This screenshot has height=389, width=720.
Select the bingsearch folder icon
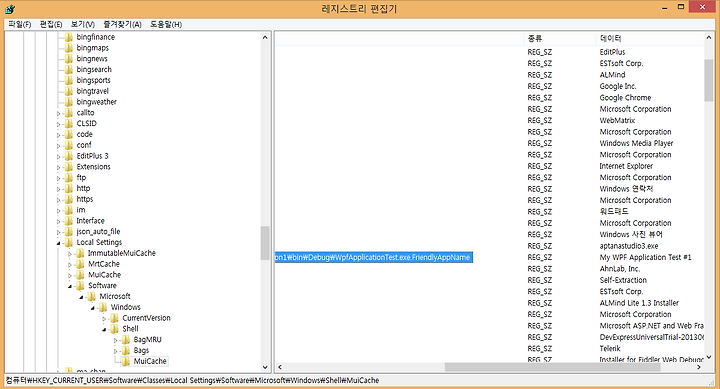coord(69,69)
